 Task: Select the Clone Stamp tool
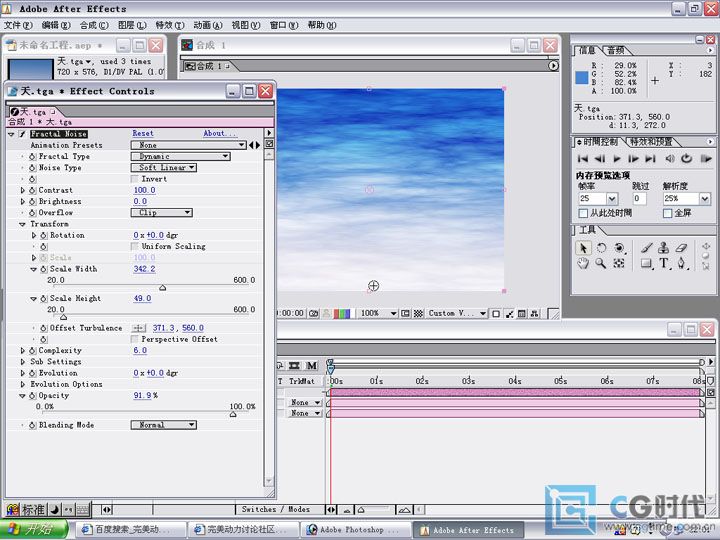point(664,248)
